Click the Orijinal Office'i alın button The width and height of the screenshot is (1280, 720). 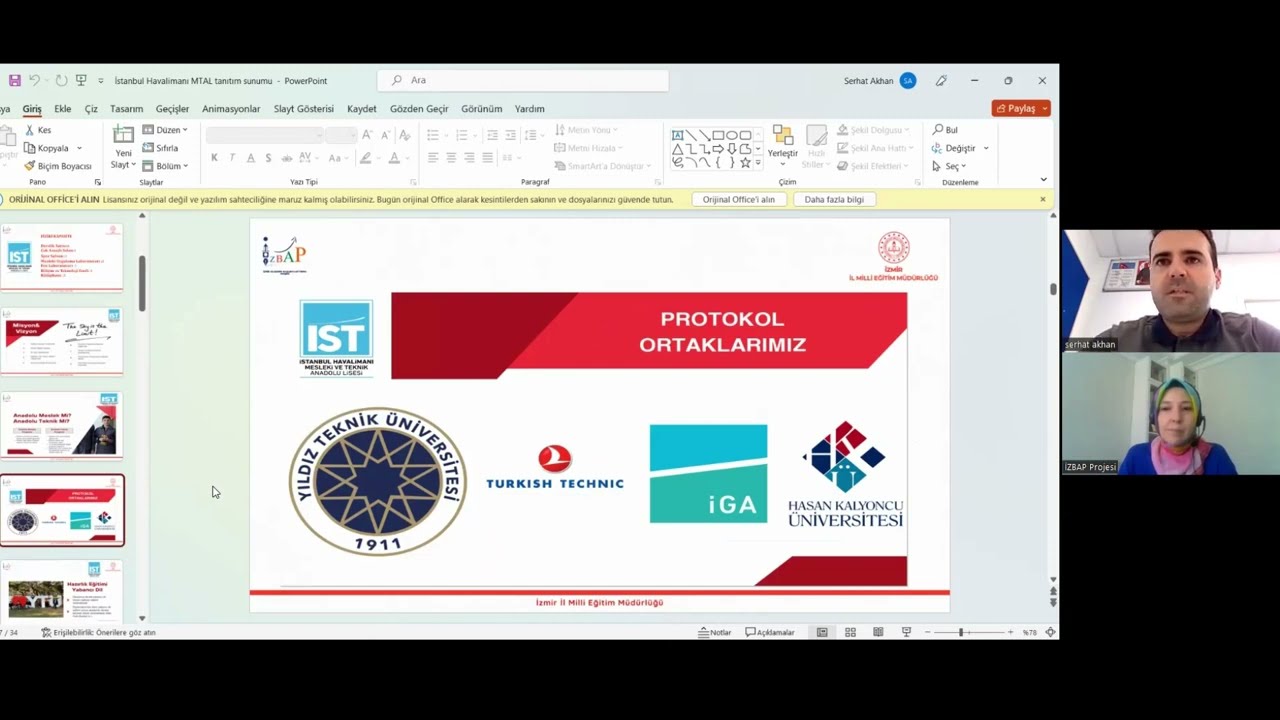click(738, 199)
